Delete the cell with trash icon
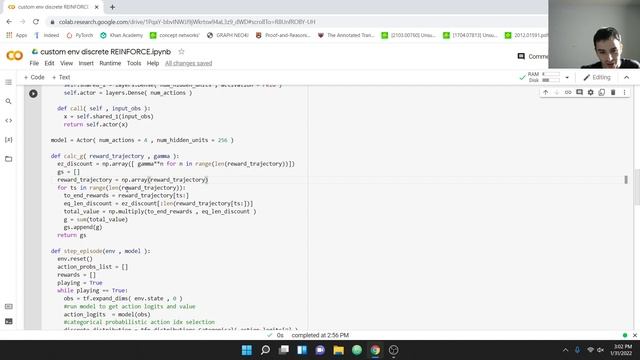640x360 pixels. pos(613,93)
